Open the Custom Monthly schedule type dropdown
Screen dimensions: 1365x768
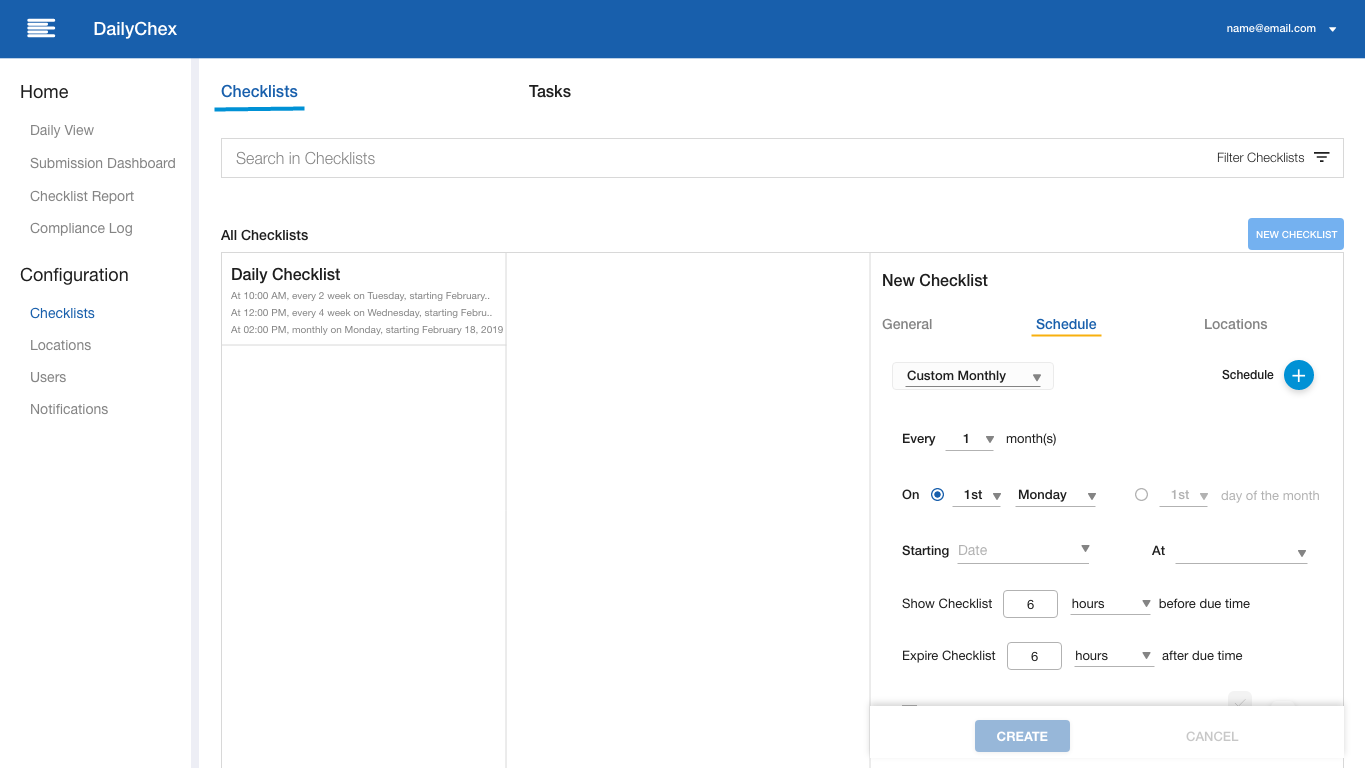(973, 376)
